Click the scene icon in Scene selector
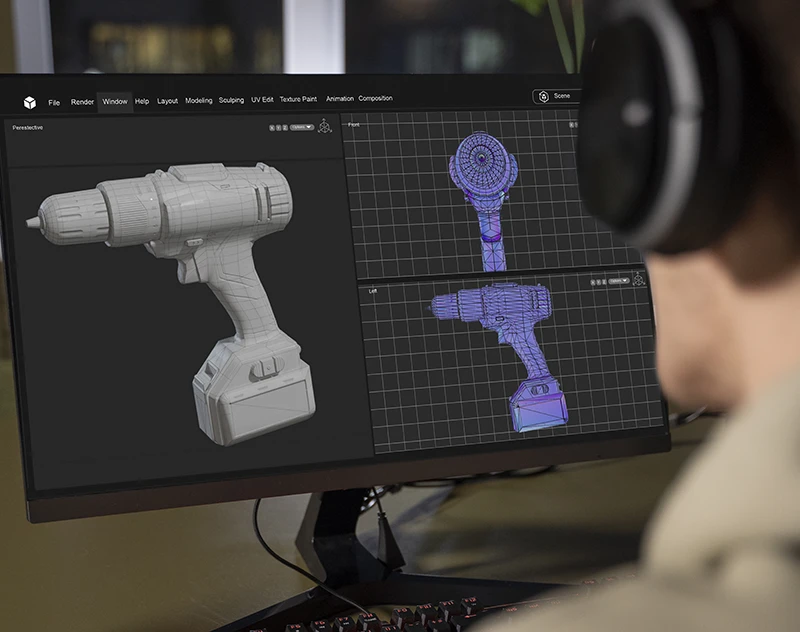 (544, 96)
